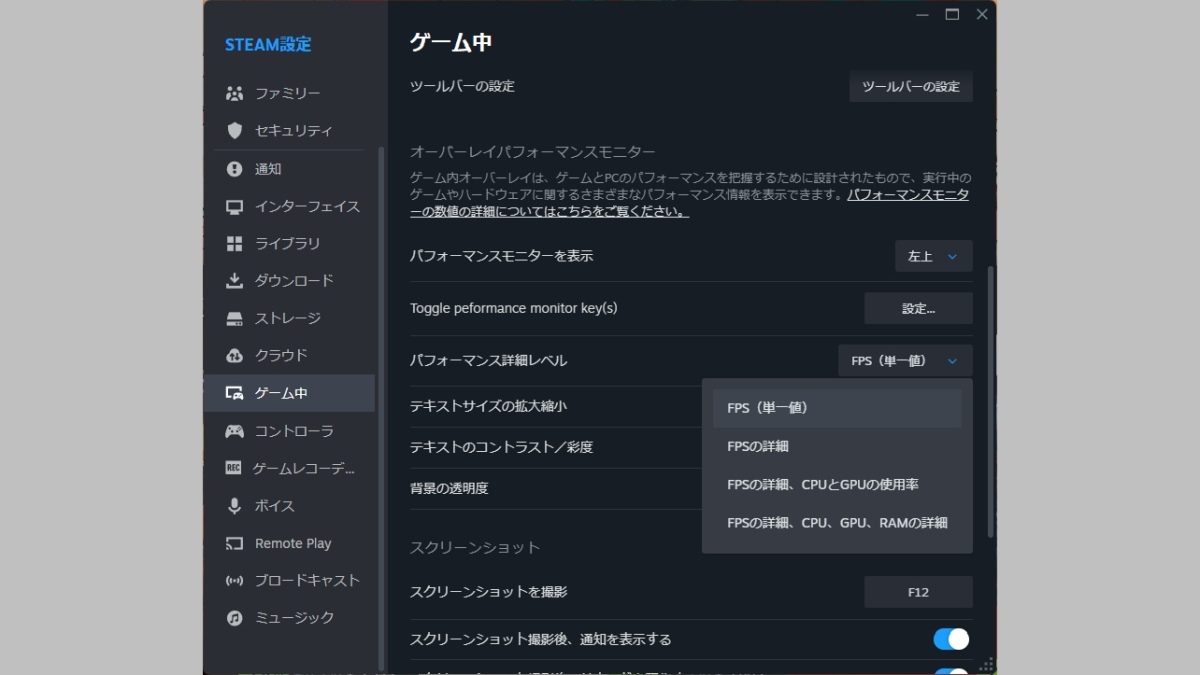The height and width of the screenshot is (675, 1200).
Task: Open ストレージ settings
Action: click(x=289, y=319)
